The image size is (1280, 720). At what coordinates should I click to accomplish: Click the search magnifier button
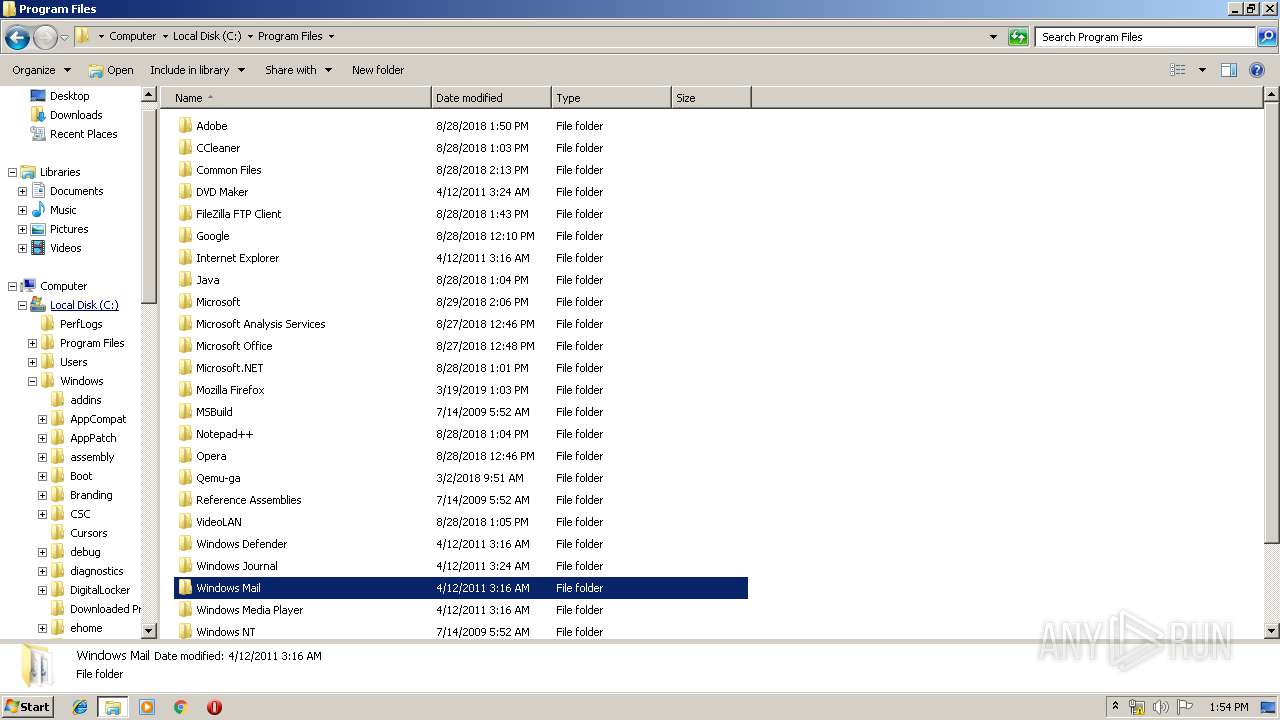(x=1266, y=37)
